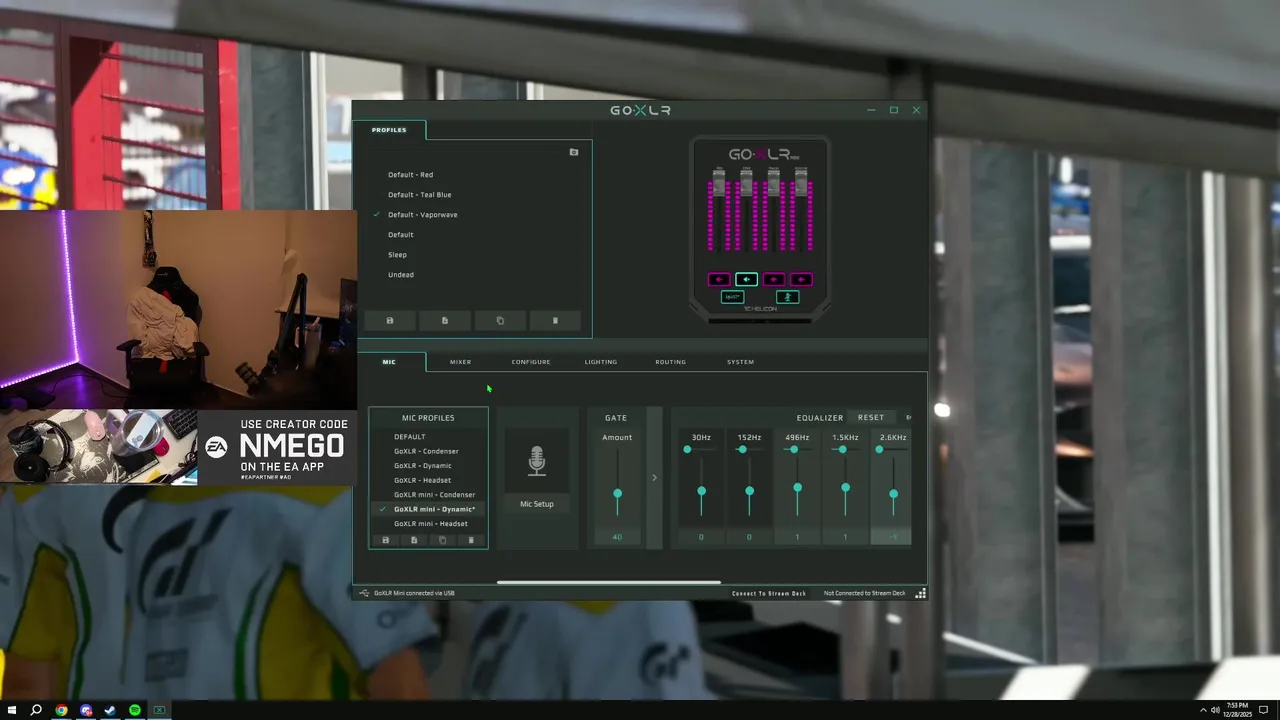The width and height of the screenshot is (1280, 720).
Task: Toggle first channel mute button on device image
Action: pos(719,280)
